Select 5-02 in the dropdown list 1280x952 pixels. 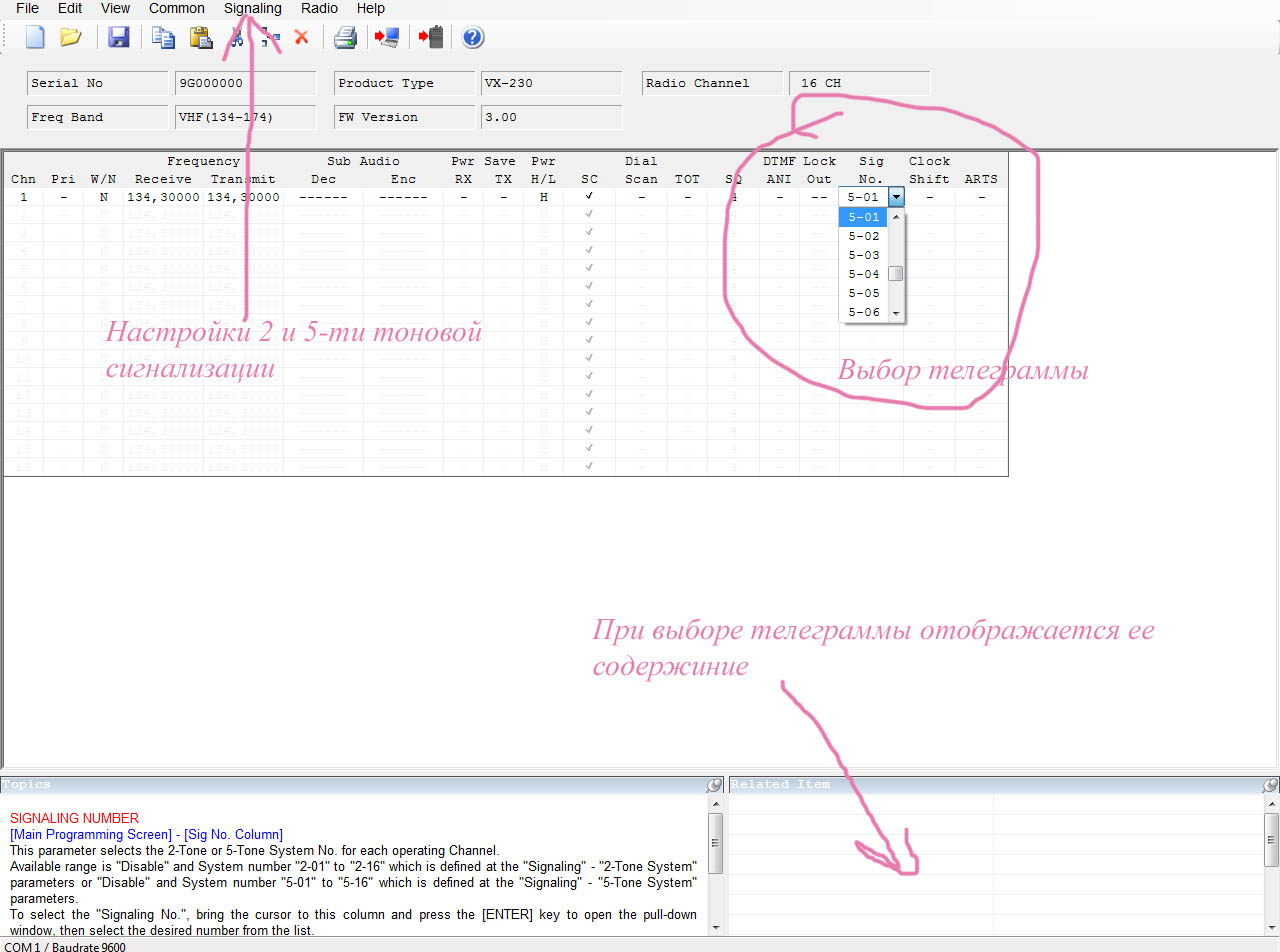click(864, 236)
